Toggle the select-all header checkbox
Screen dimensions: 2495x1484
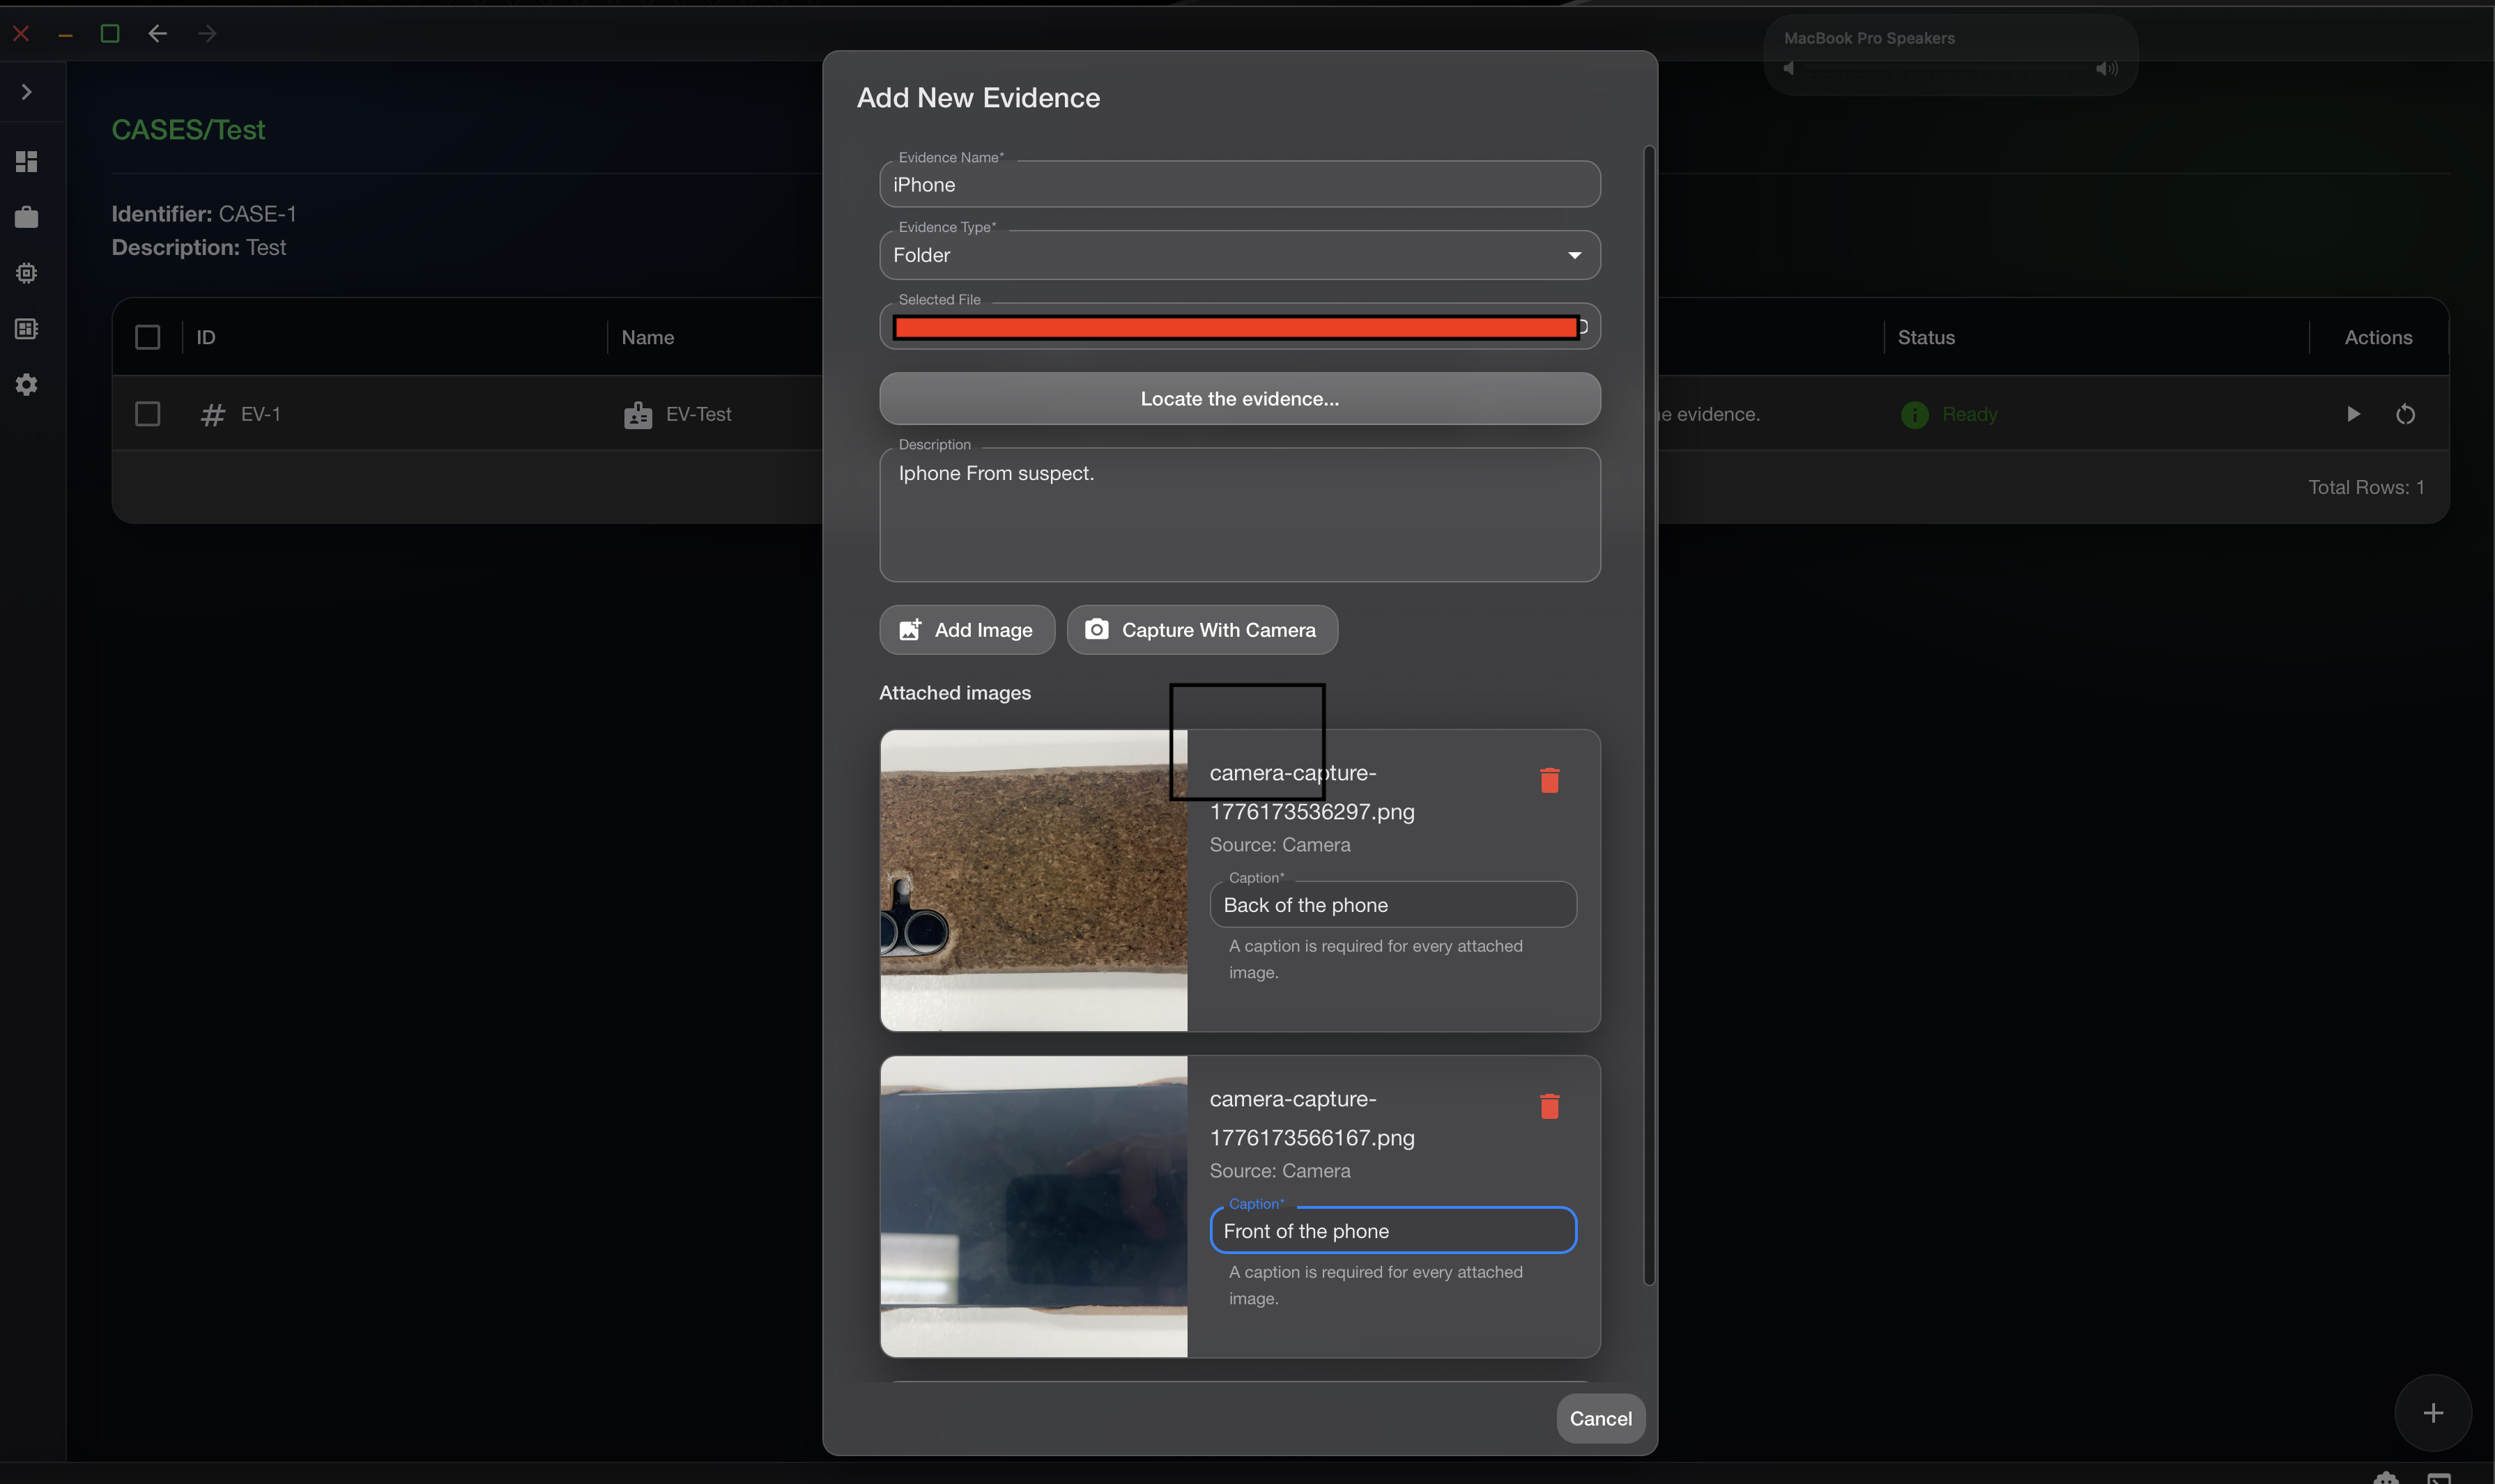coord(147,338)
